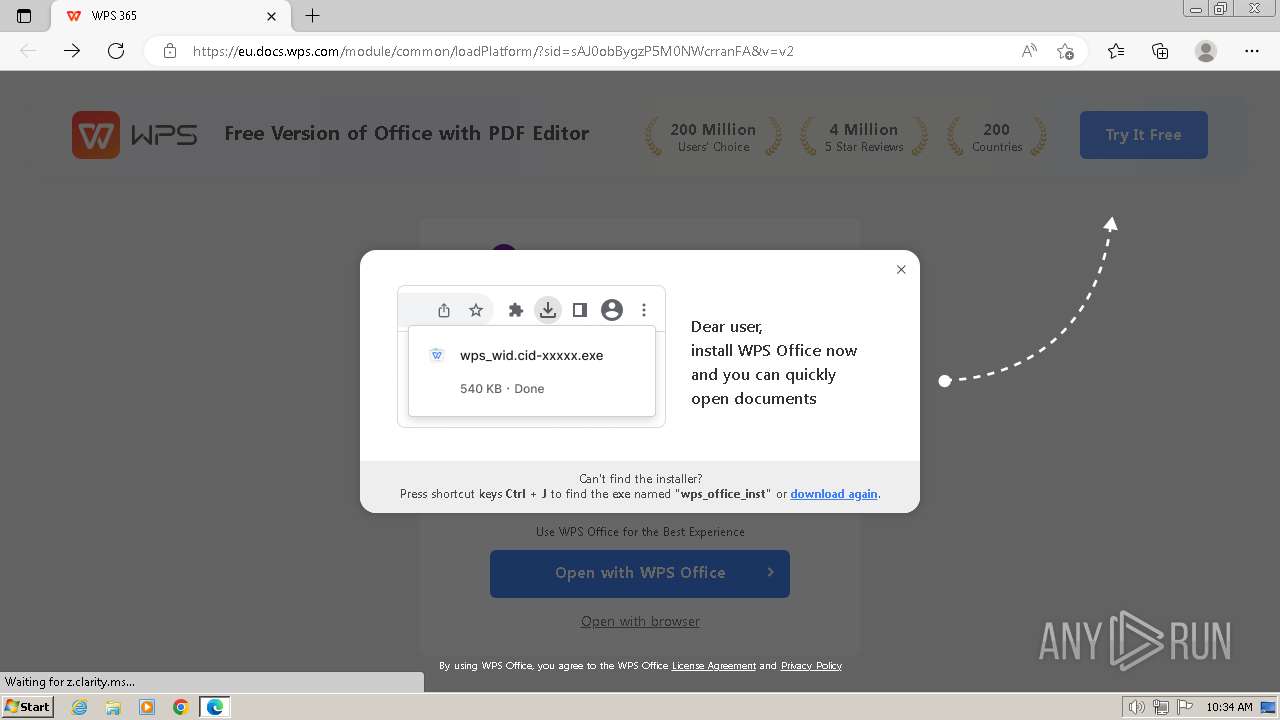Click Try It Free button

(1143, 135)
